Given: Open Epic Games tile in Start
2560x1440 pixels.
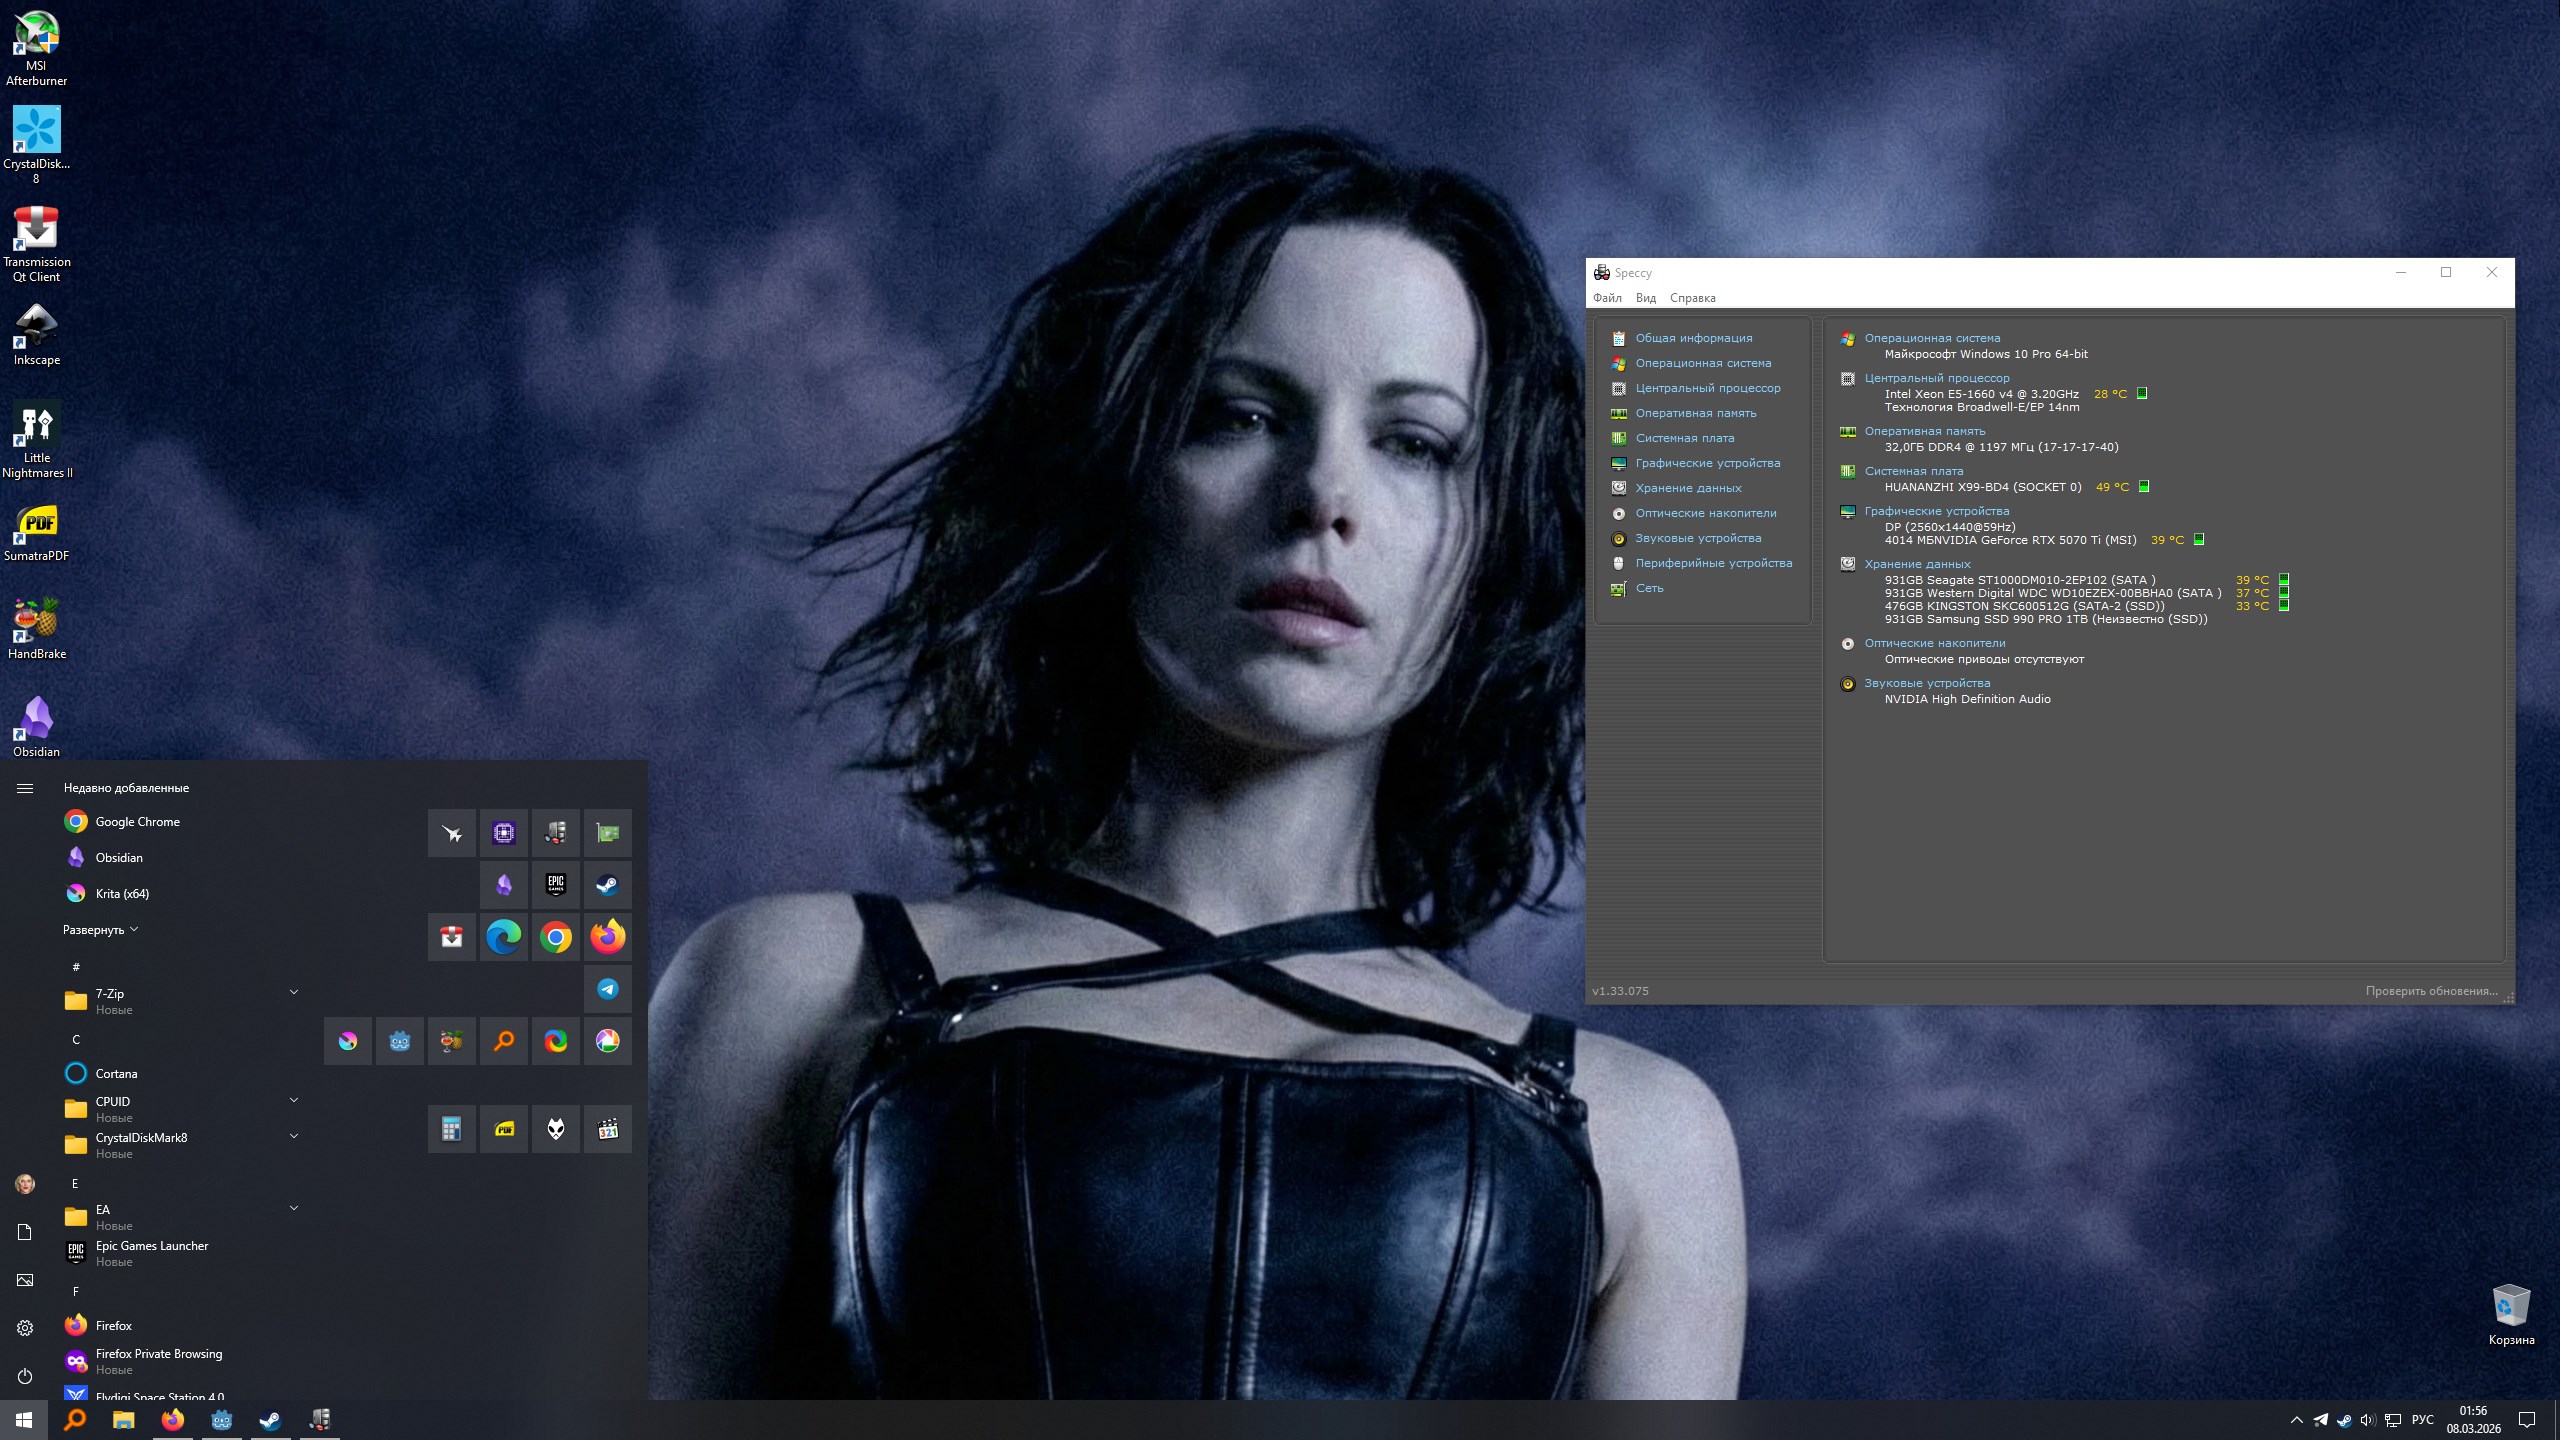Looking at the screenshot, I should (555, 885).
